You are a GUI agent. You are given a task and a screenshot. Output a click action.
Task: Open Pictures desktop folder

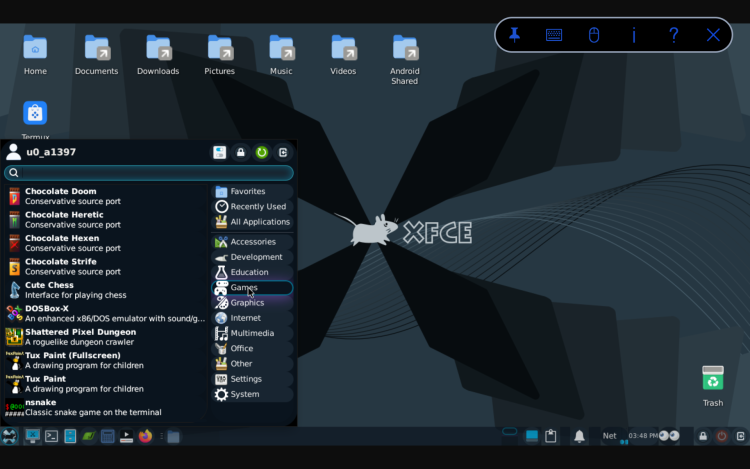(x=220, y=55)
